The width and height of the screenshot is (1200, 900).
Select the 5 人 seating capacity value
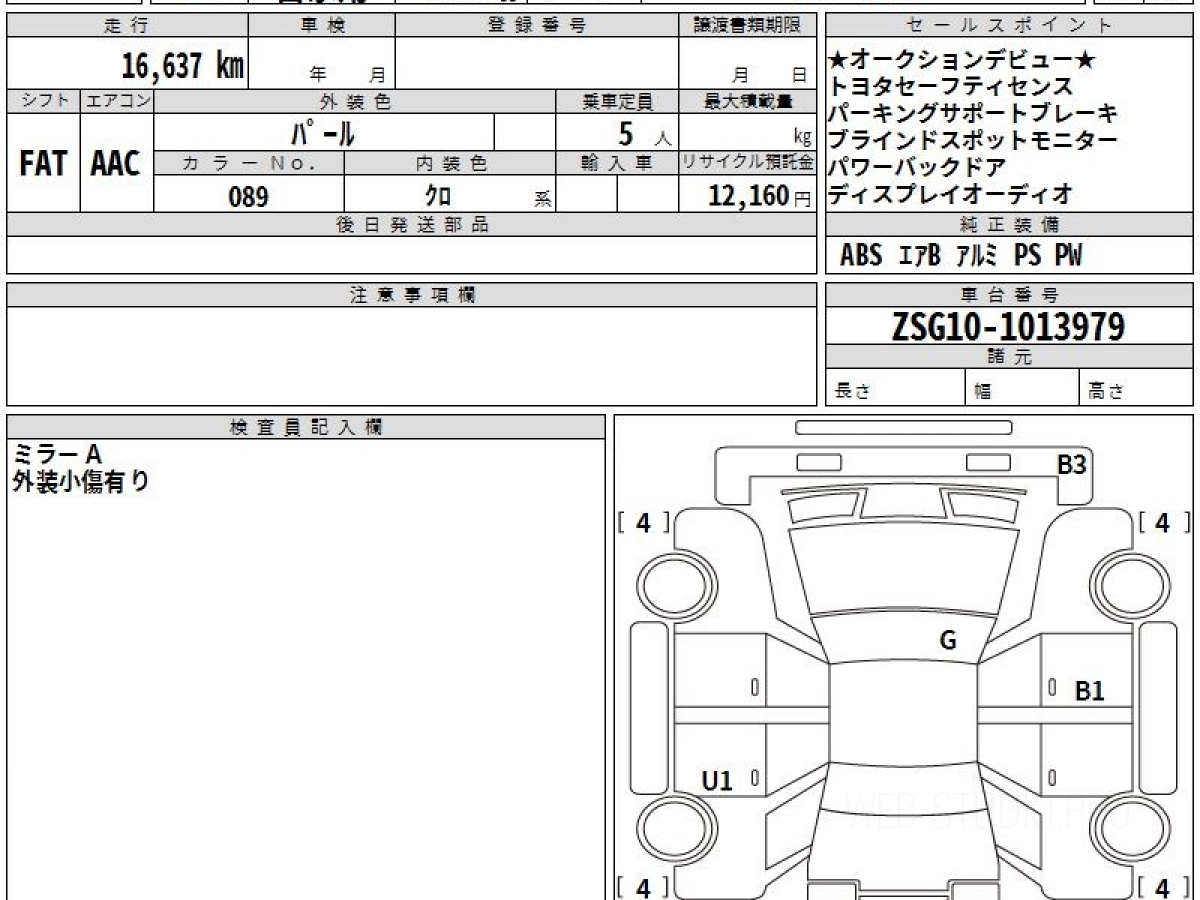tap(645, 133)
